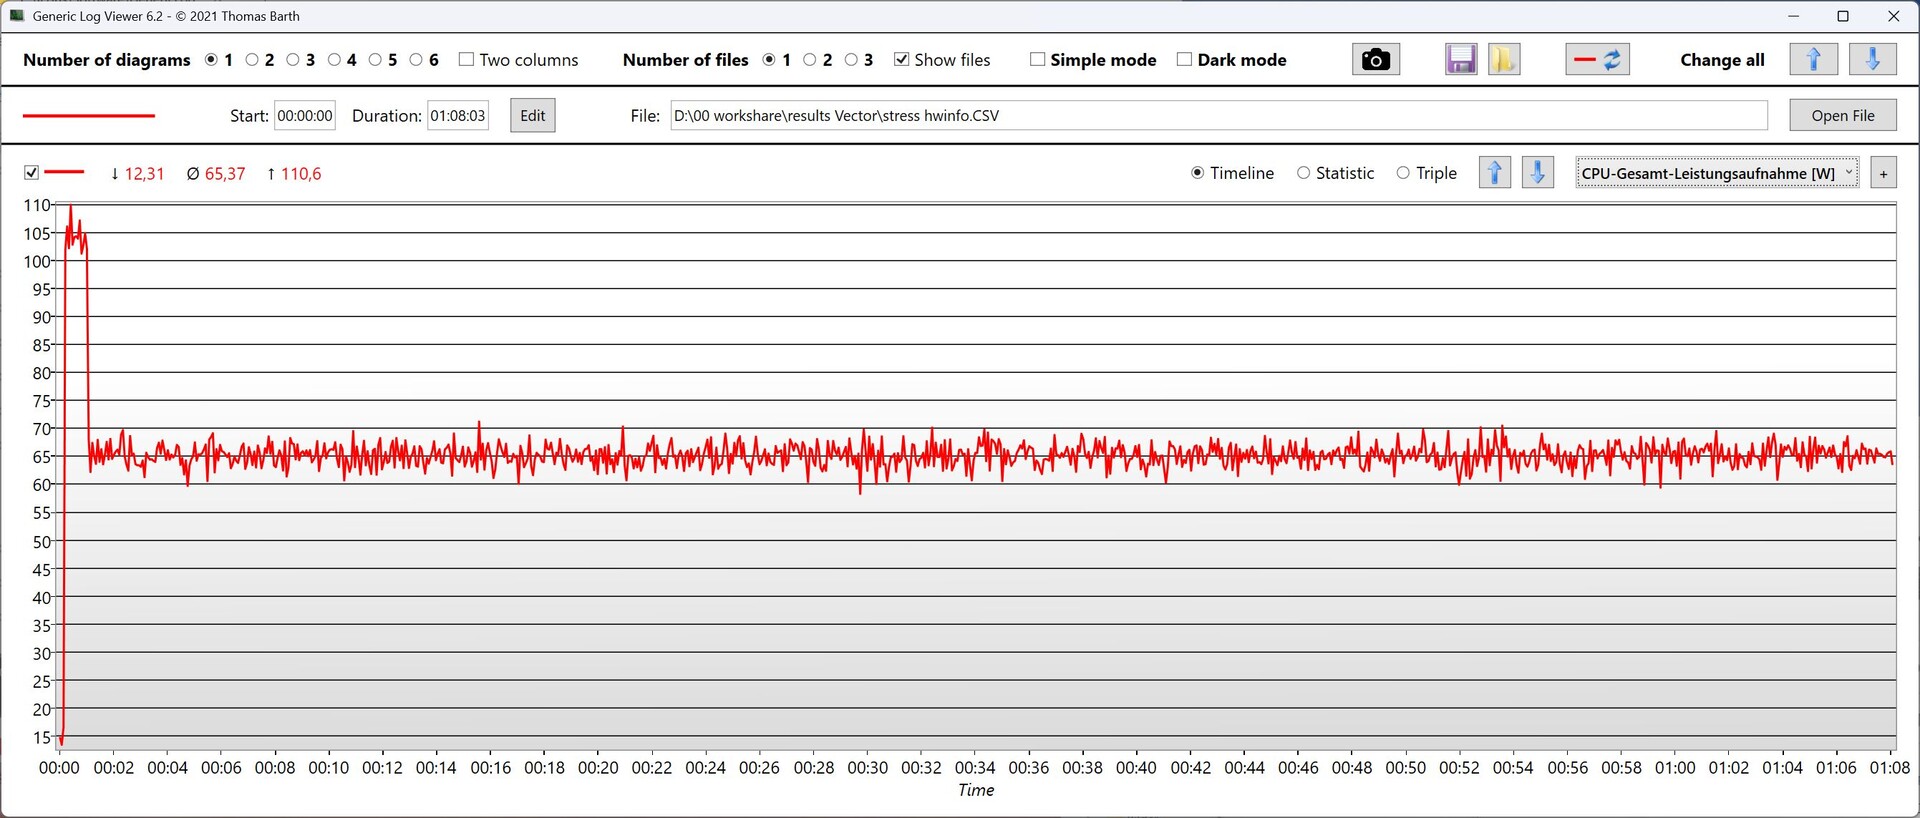The image size is (1920, 818).
Task: Maximize the Generic Log Viewer window
Action: [x=1843, y=16]
